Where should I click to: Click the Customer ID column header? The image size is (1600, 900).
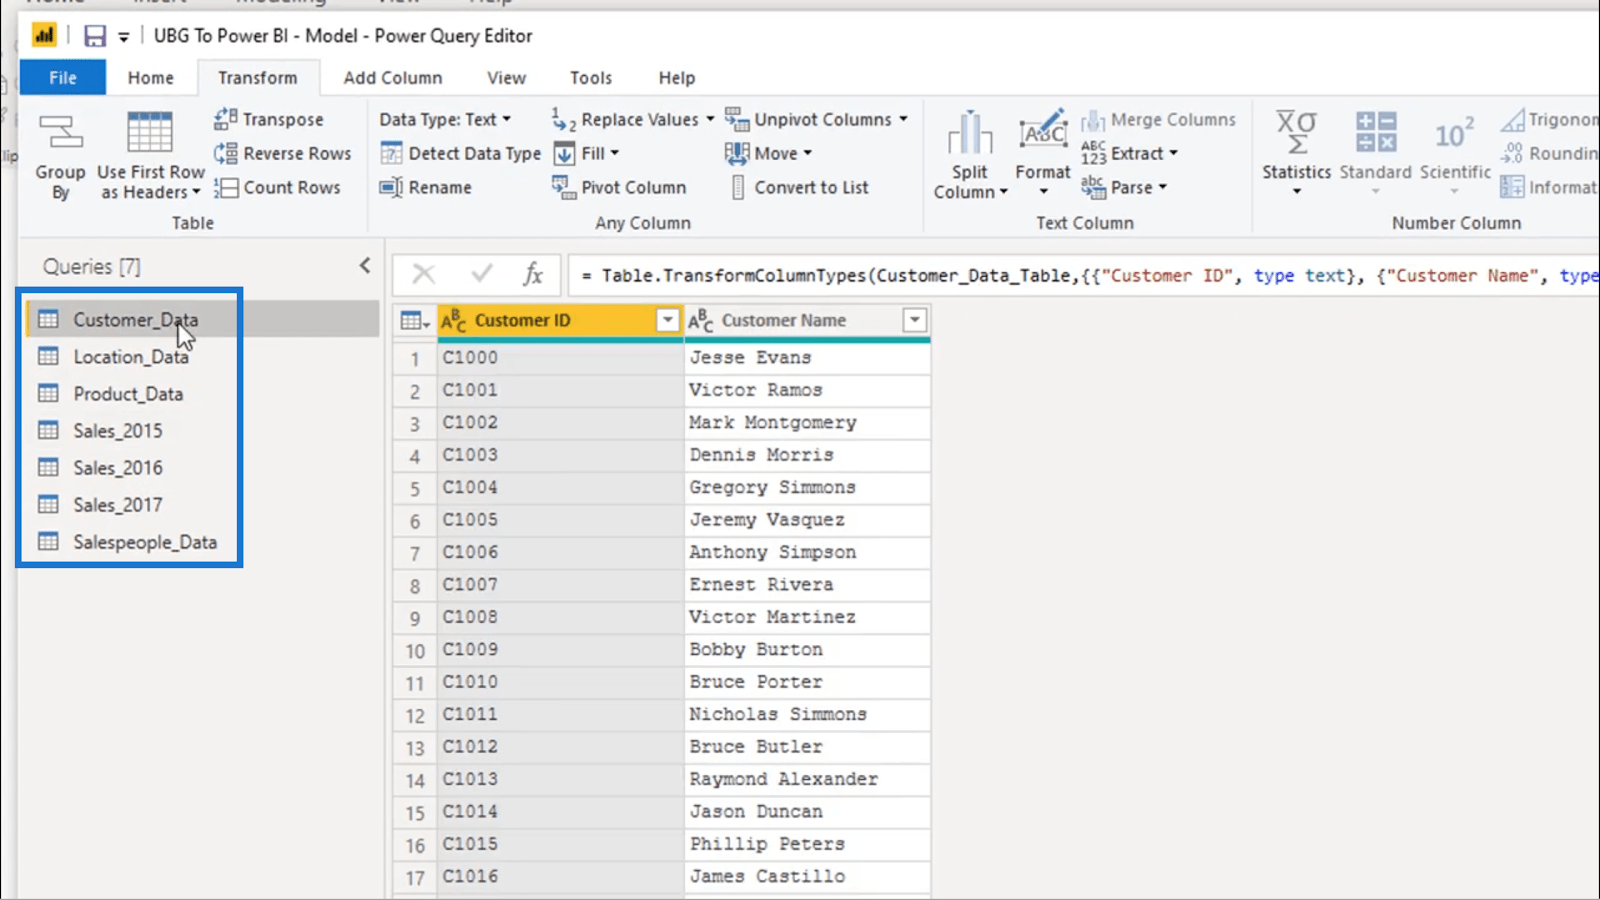(560, 320)
